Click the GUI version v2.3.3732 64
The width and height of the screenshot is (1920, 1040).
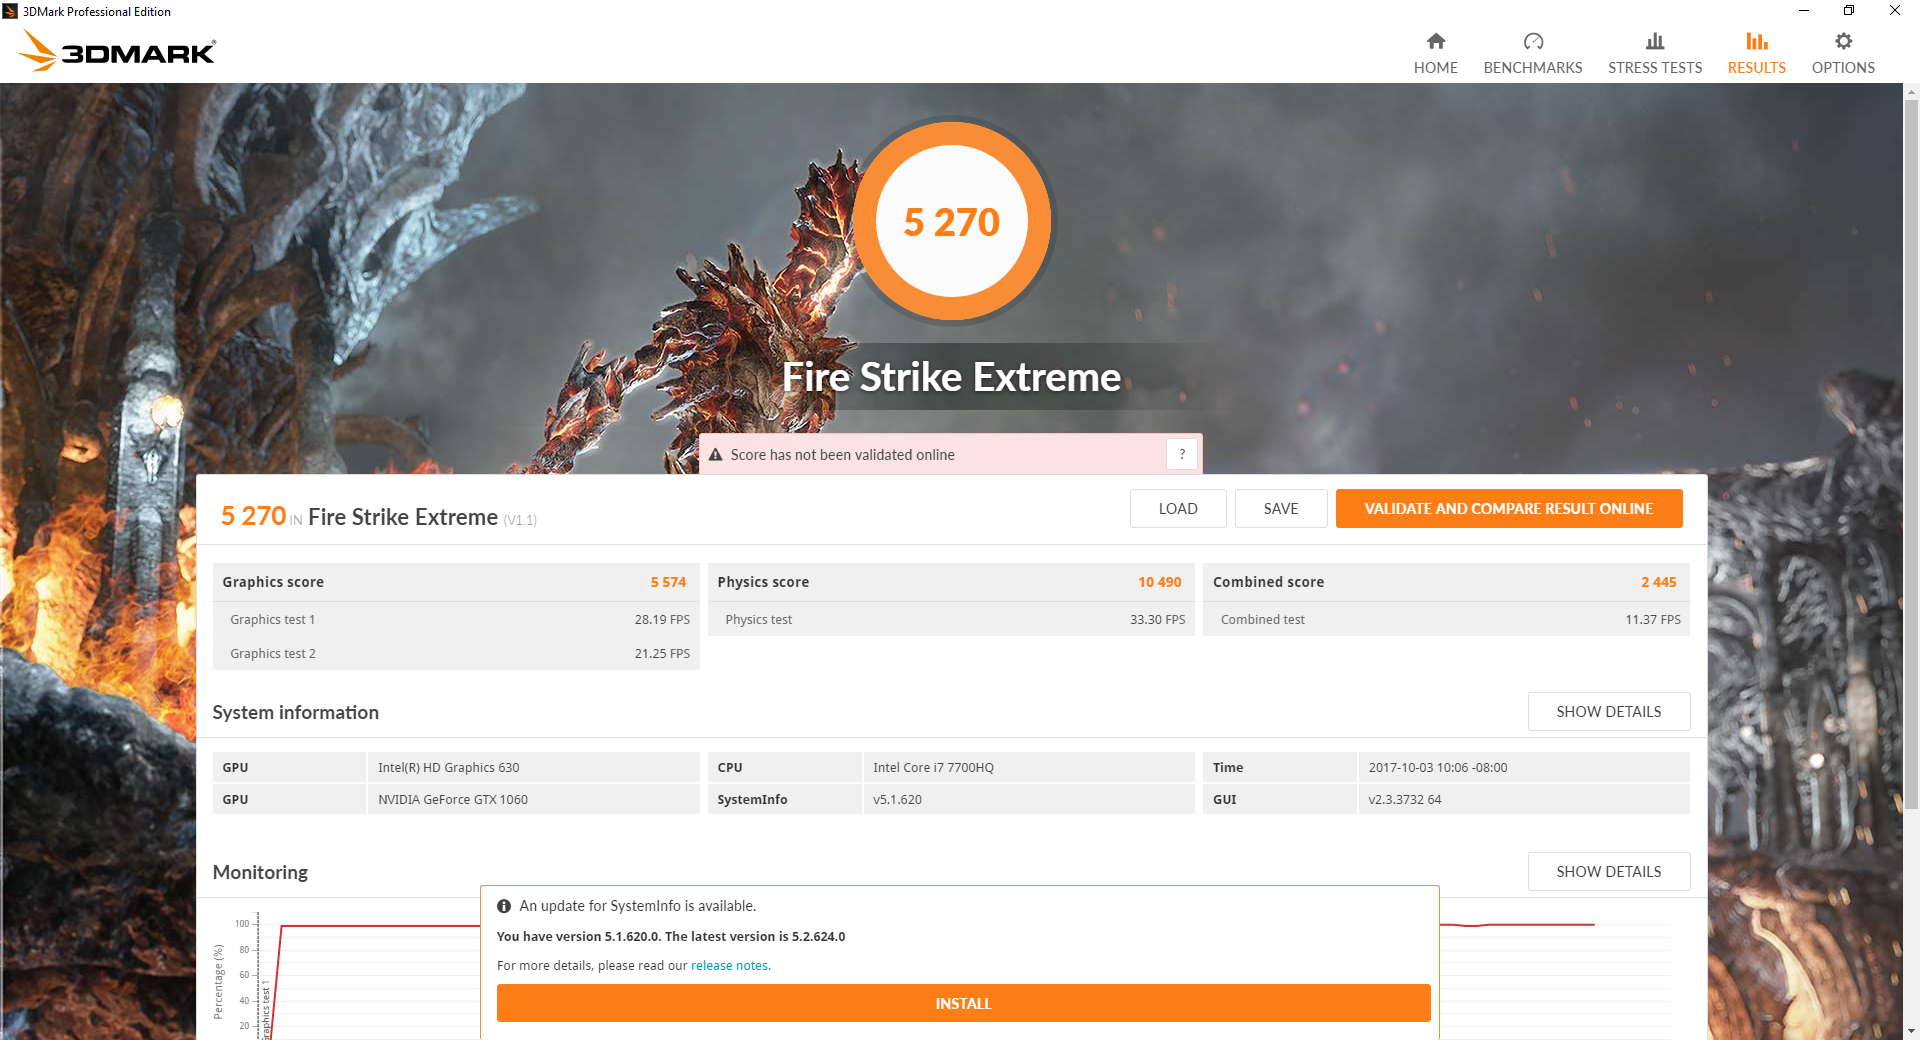click(x=1524, y=799)
